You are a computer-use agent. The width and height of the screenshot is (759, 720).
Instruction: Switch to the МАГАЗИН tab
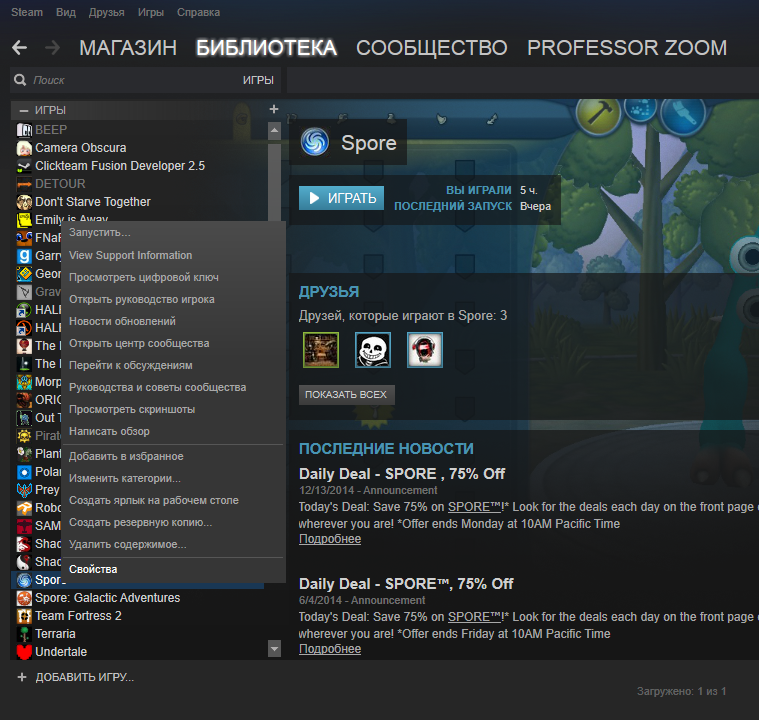coord(128,47)
